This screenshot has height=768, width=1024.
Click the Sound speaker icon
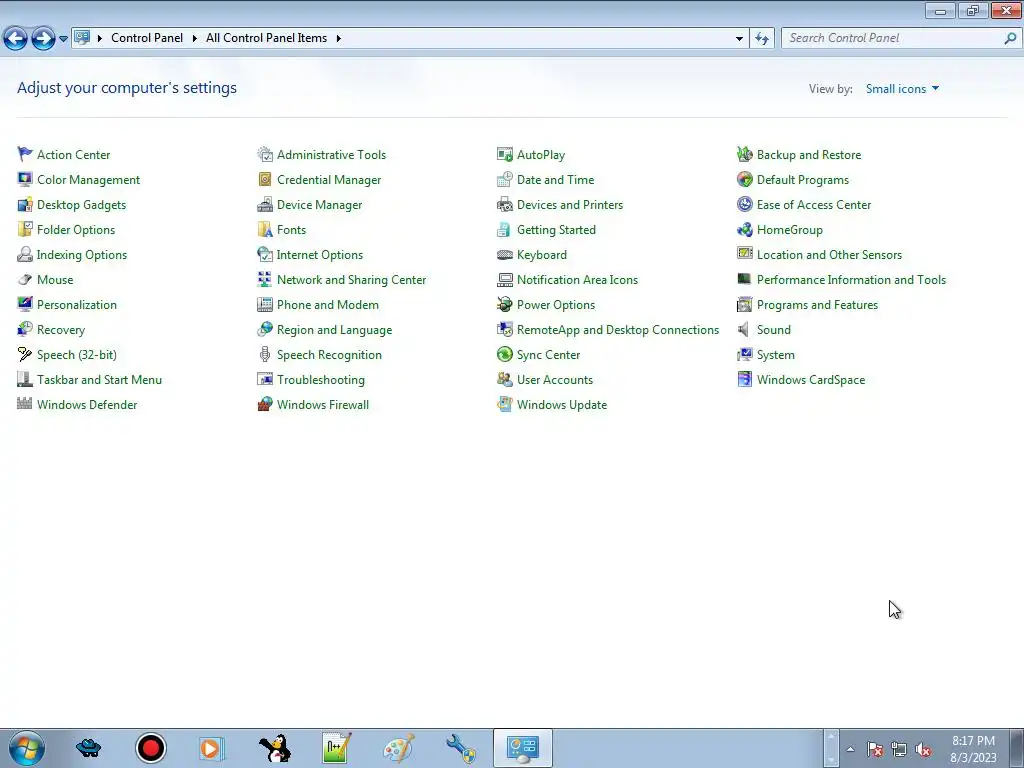[744, 330]
